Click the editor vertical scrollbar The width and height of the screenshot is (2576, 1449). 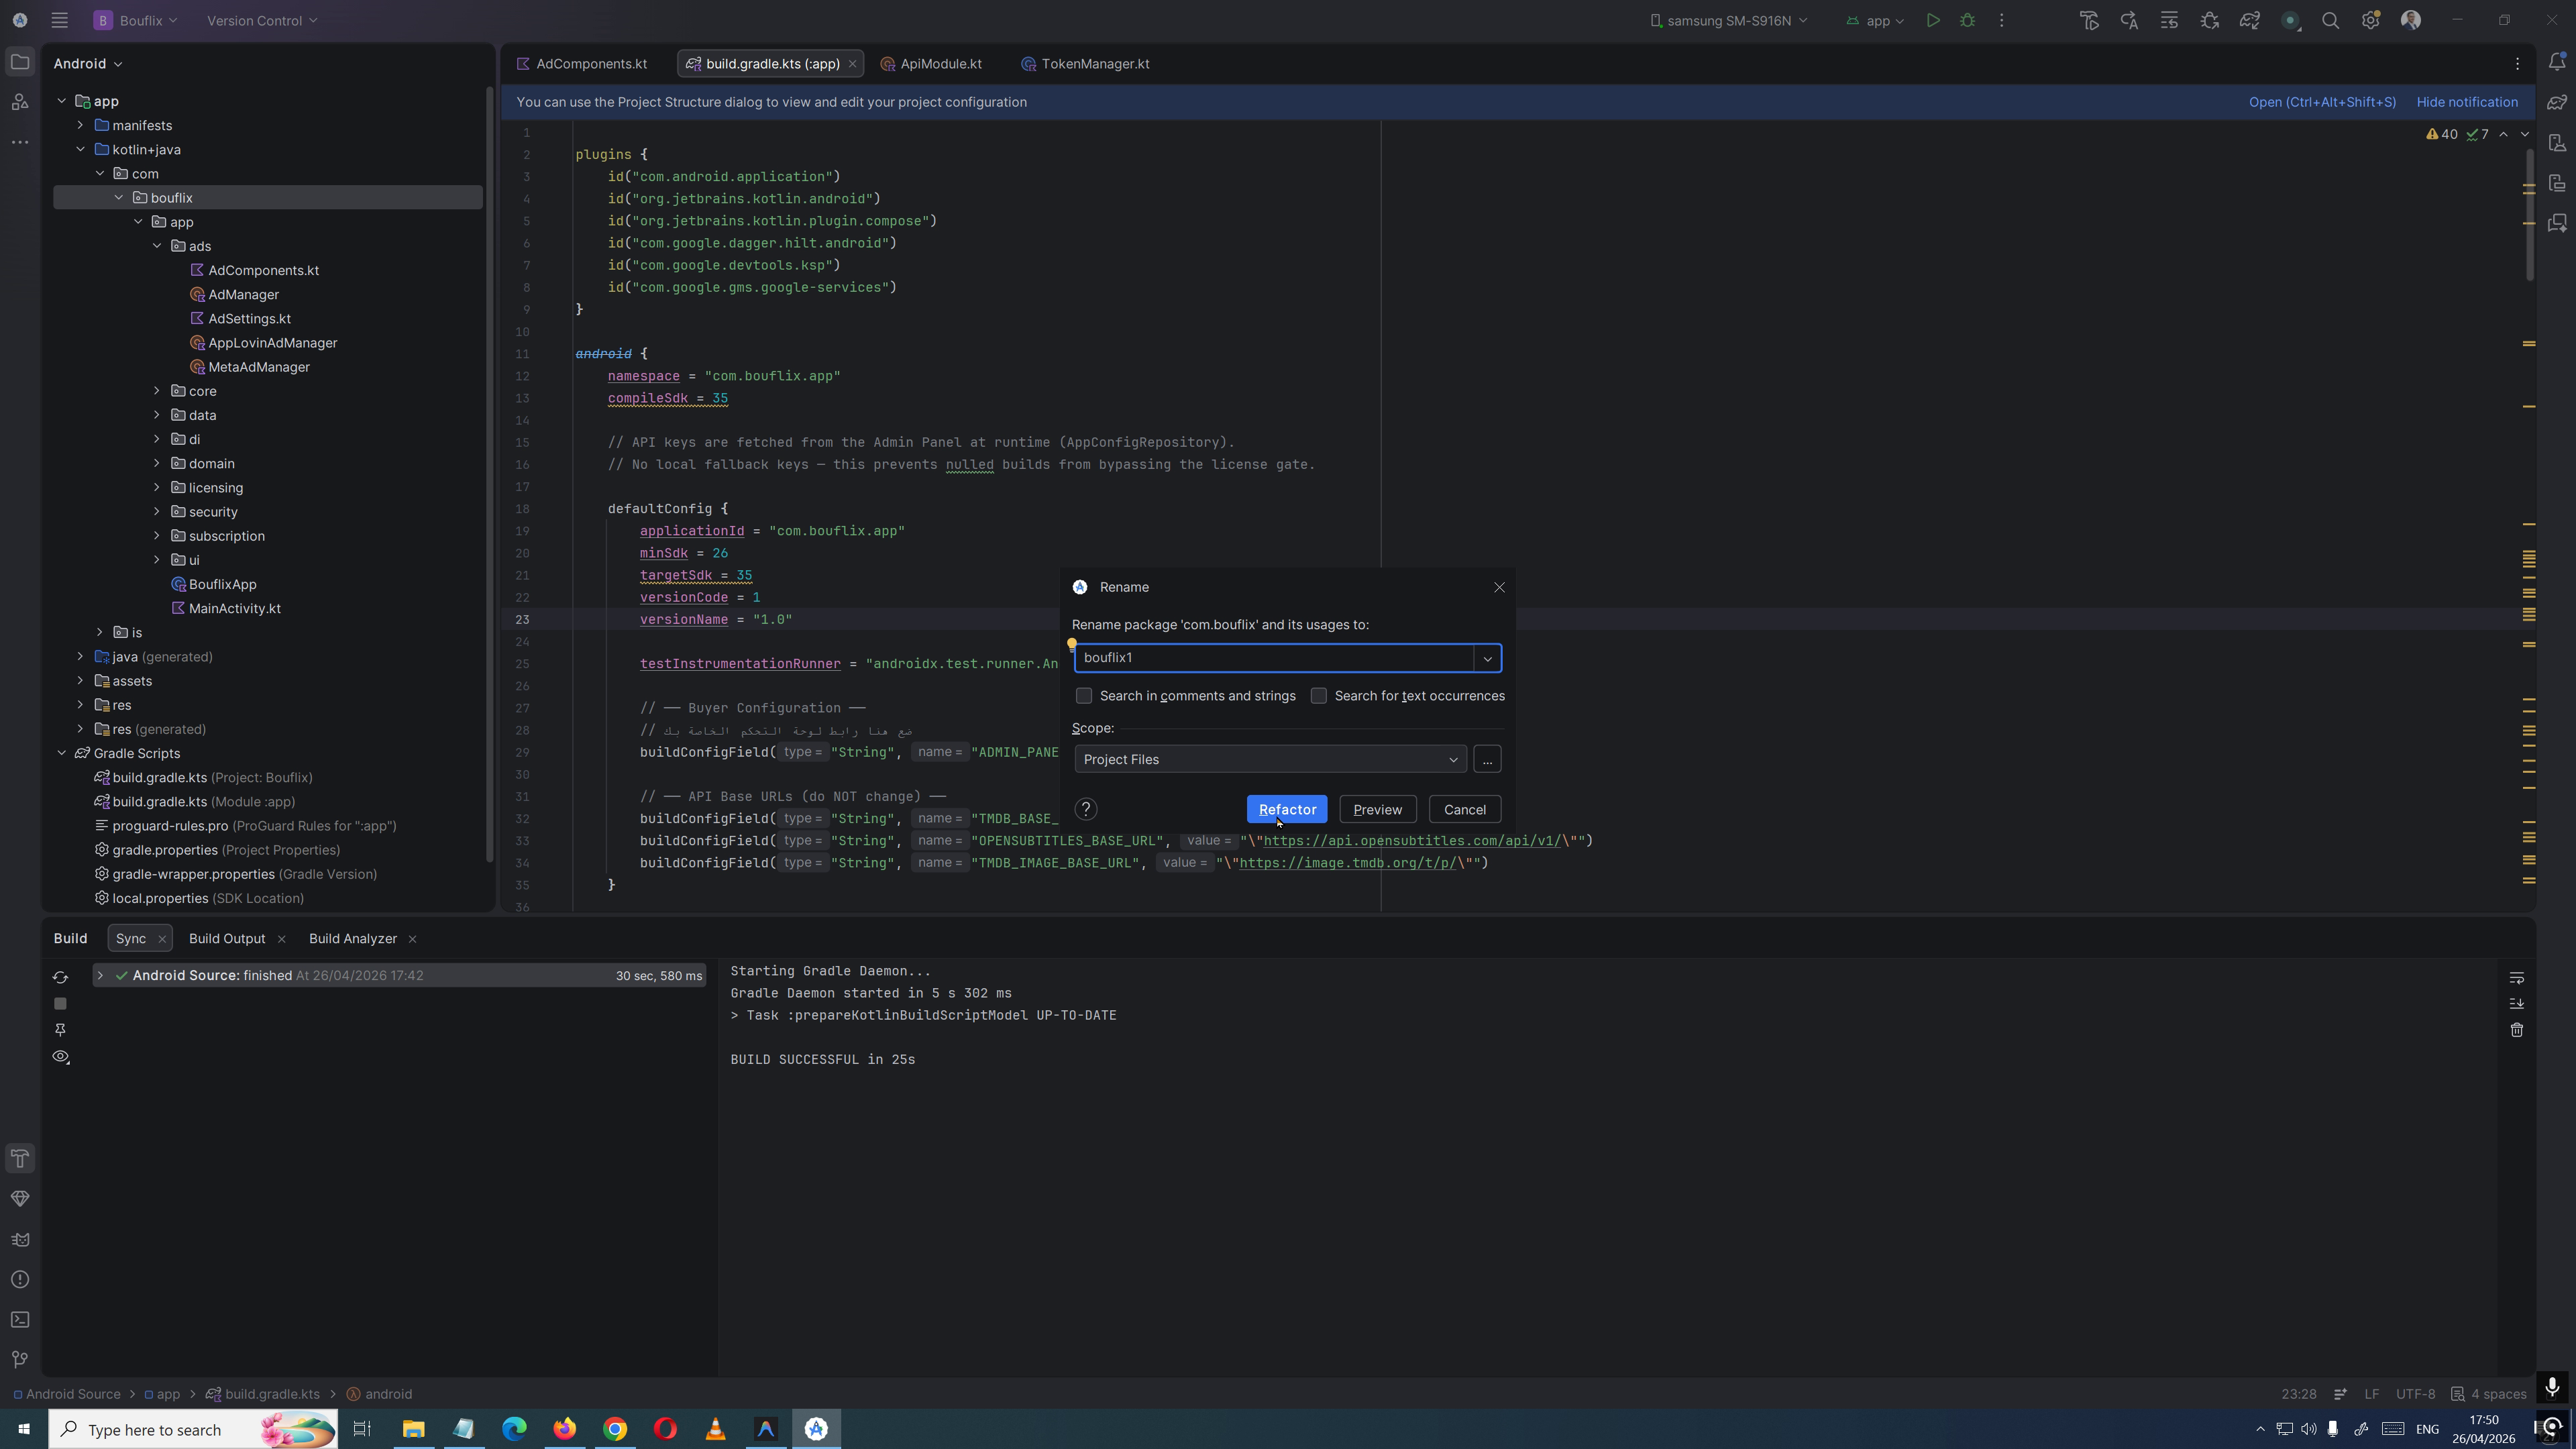coord(2530,215)
